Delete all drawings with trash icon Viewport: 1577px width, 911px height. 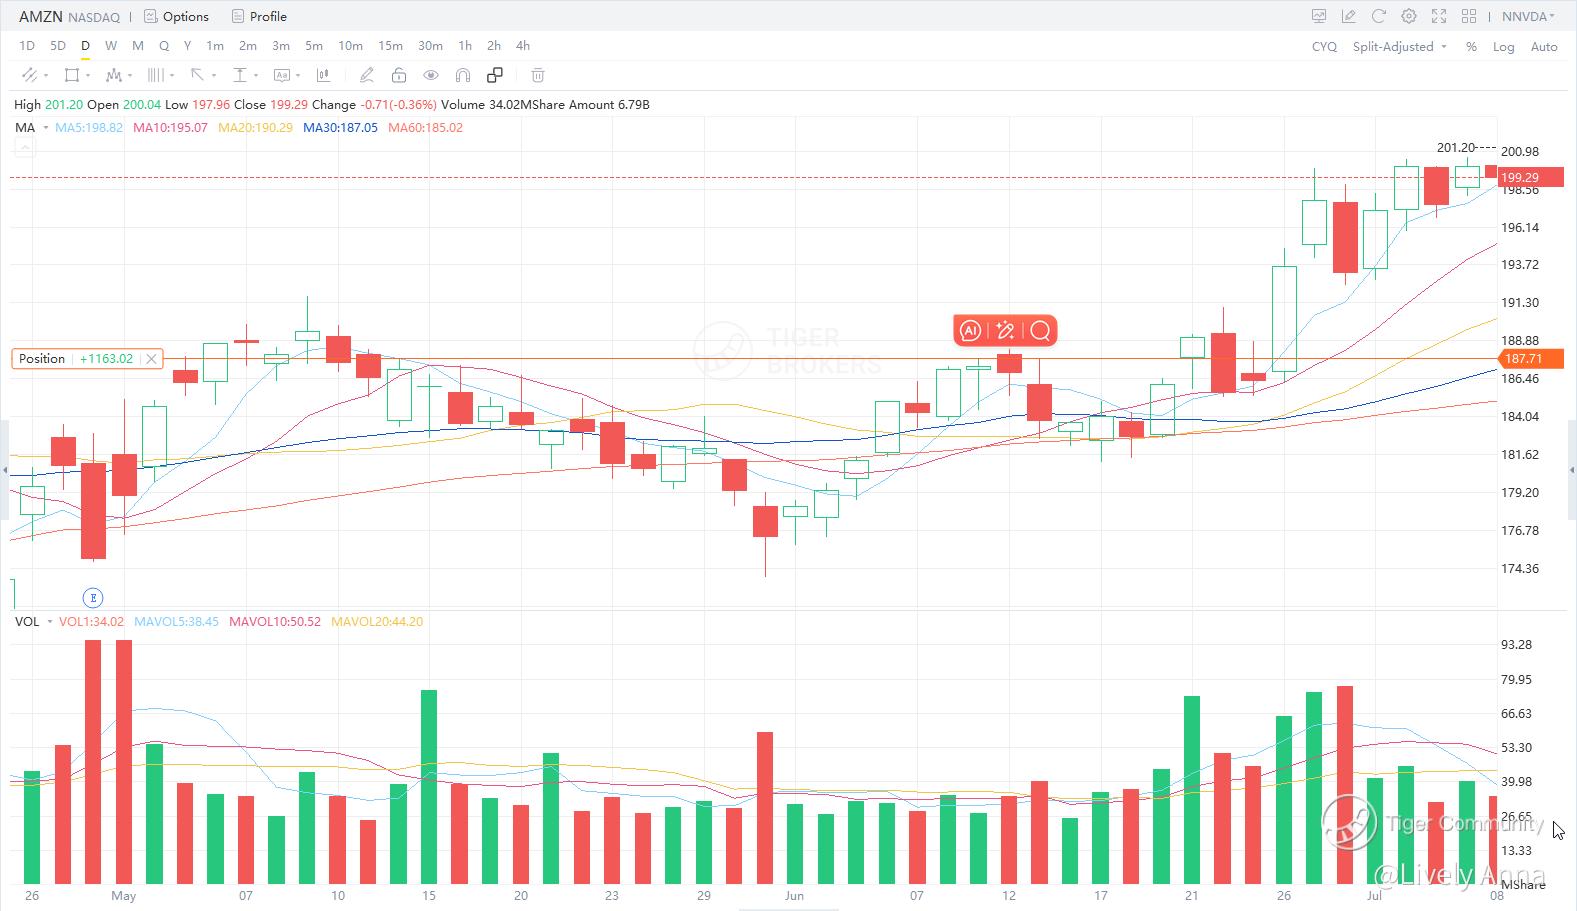(538, 75)
